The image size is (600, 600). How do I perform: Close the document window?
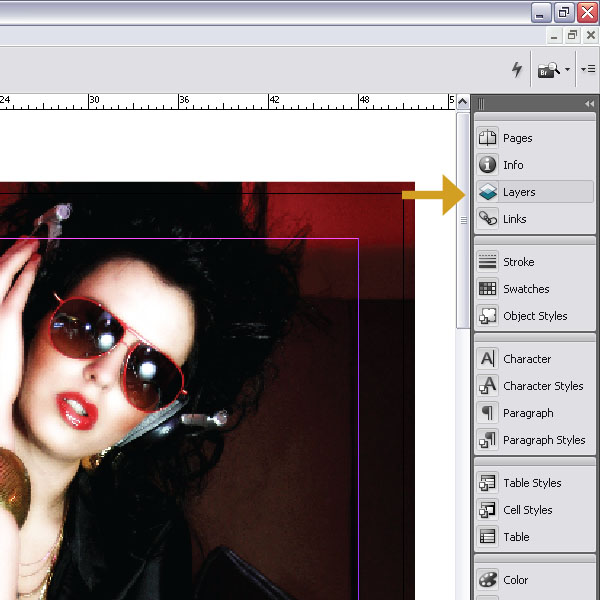[x=590, y=36]
